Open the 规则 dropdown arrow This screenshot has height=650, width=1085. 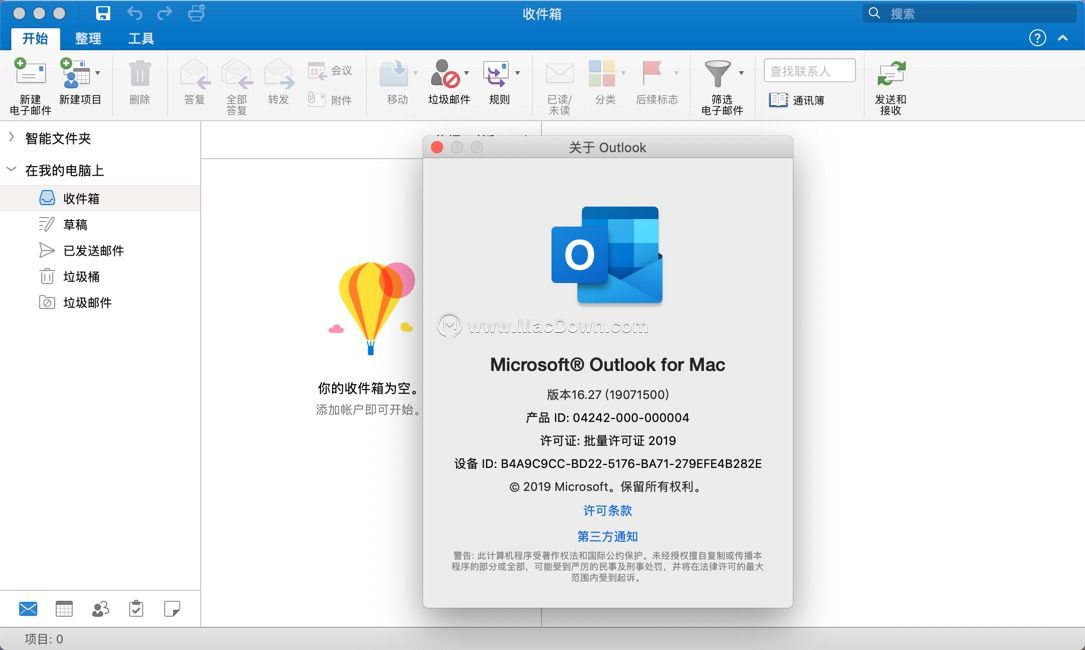(x=518, y=73)
